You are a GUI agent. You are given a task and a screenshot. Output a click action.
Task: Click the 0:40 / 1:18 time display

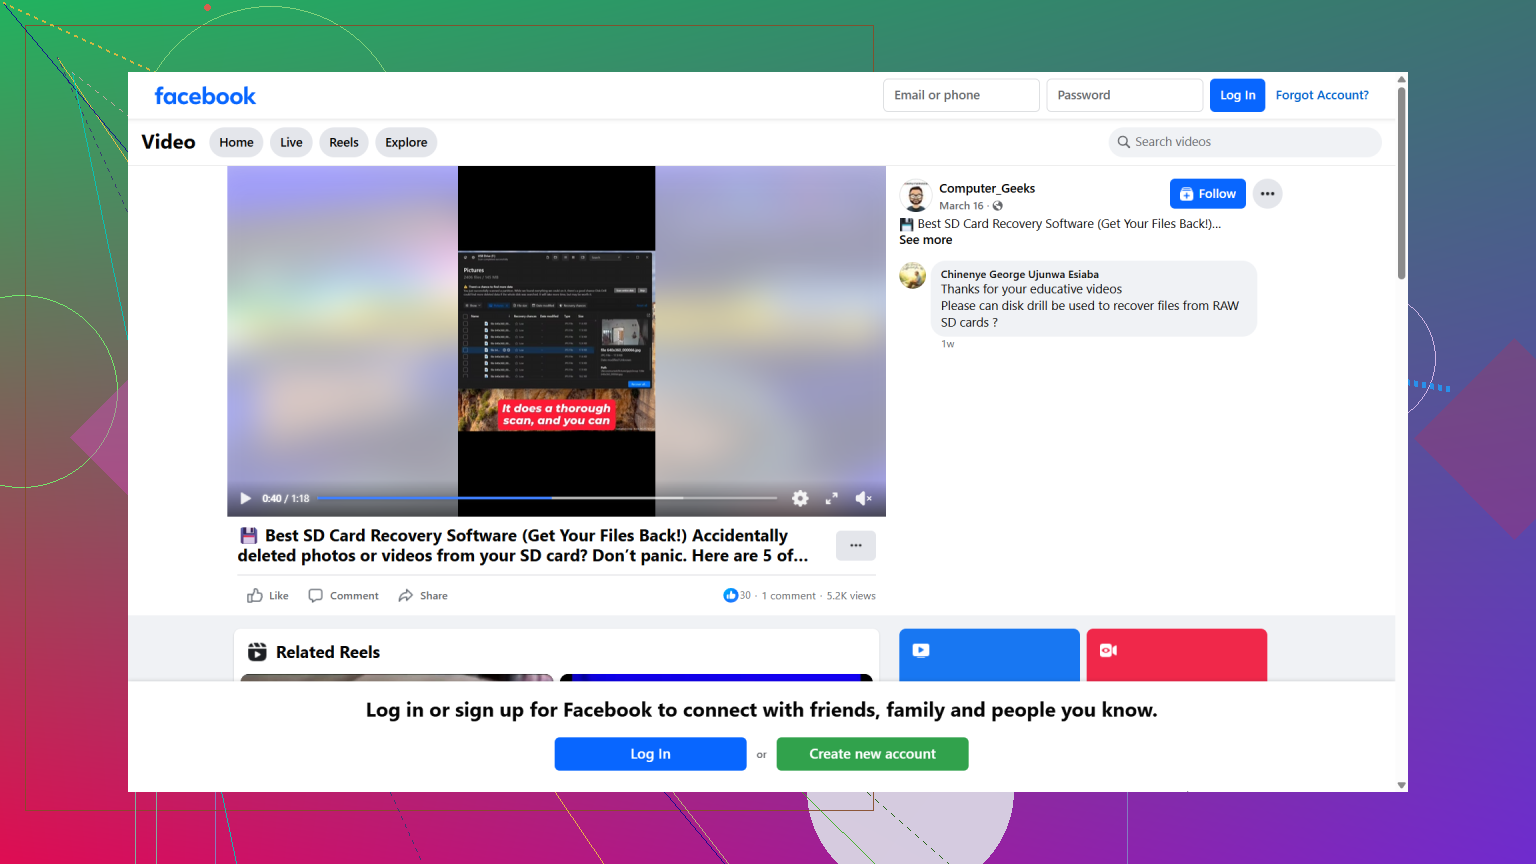point(286,498)
